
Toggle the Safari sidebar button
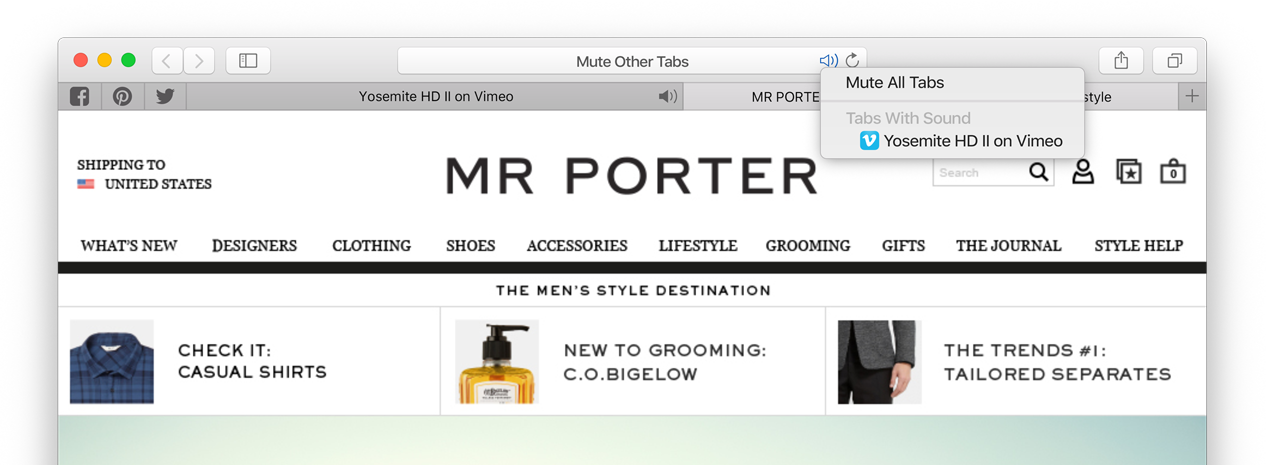point(248,61)
